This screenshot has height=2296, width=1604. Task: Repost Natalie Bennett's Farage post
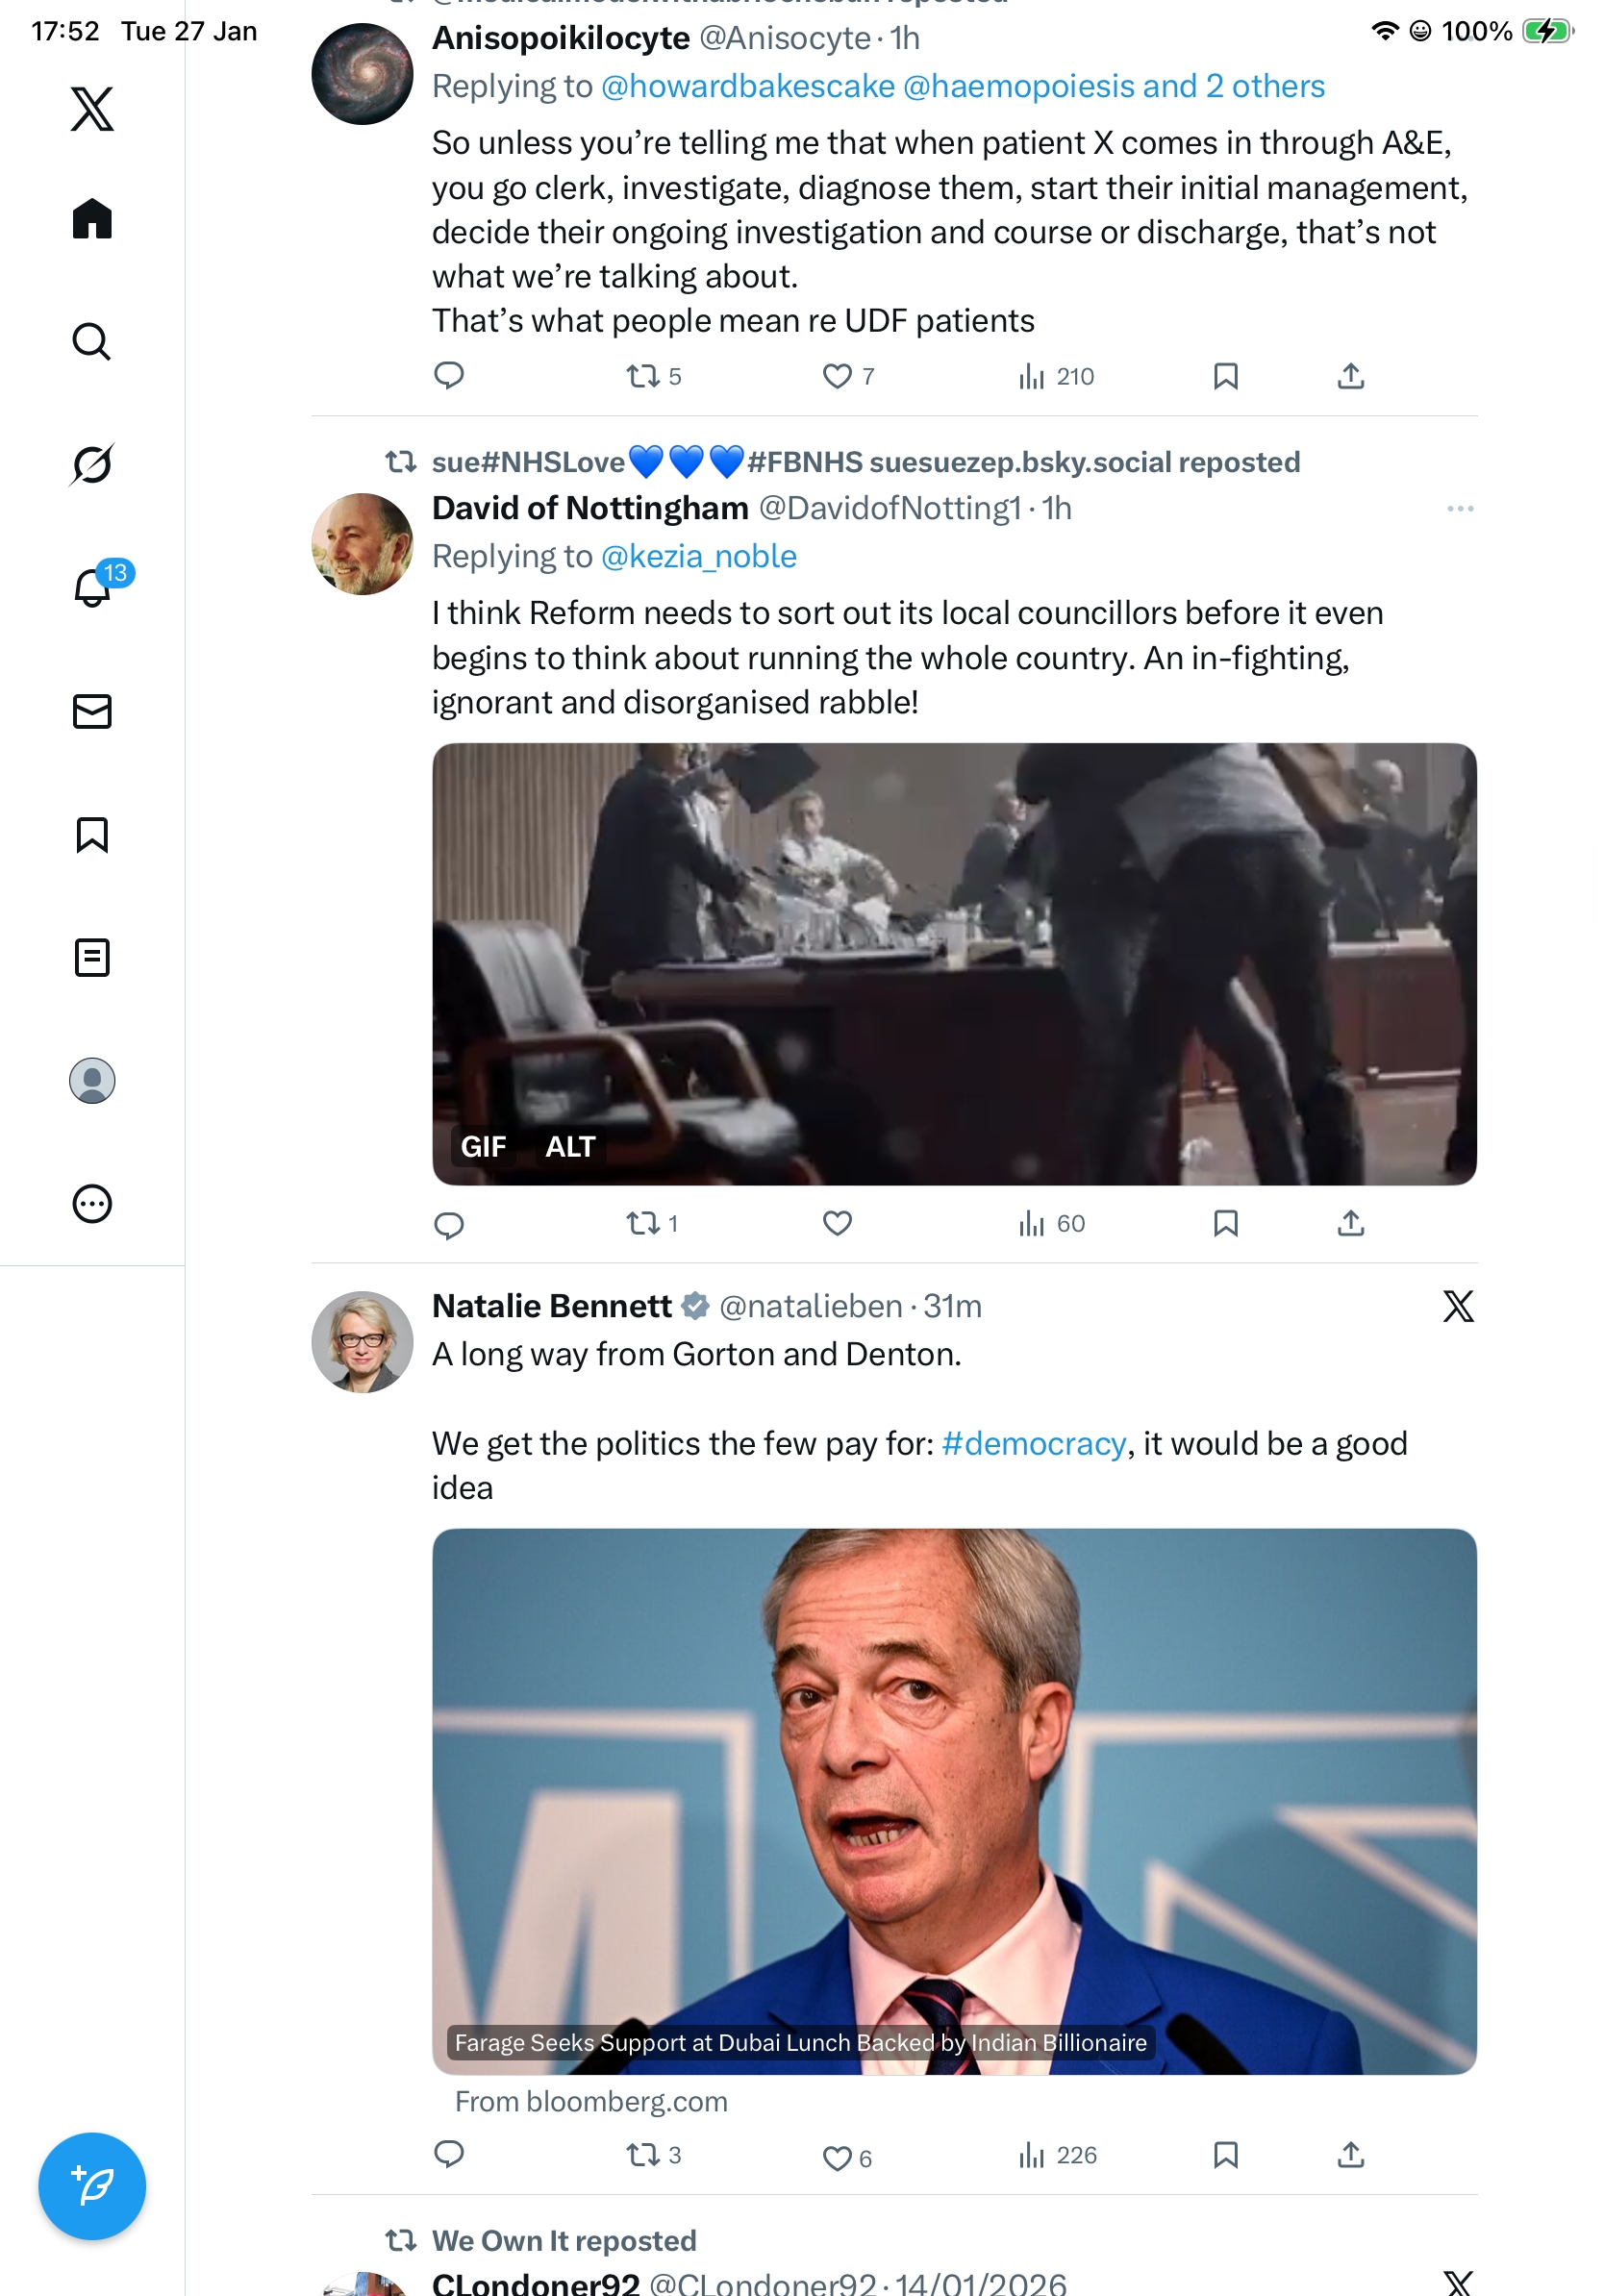(x=643, y=2154)
